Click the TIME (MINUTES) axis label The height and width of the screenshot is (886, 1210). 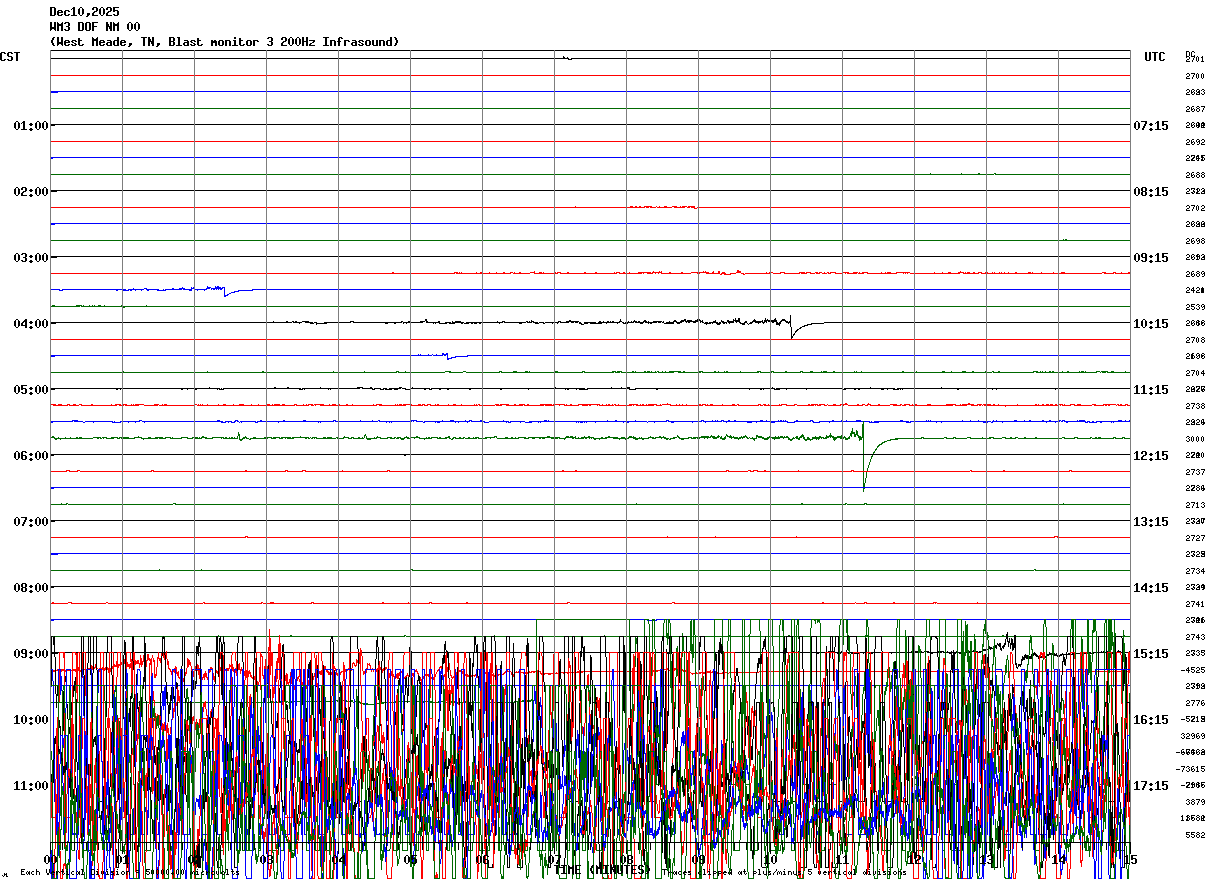(600, 870)
